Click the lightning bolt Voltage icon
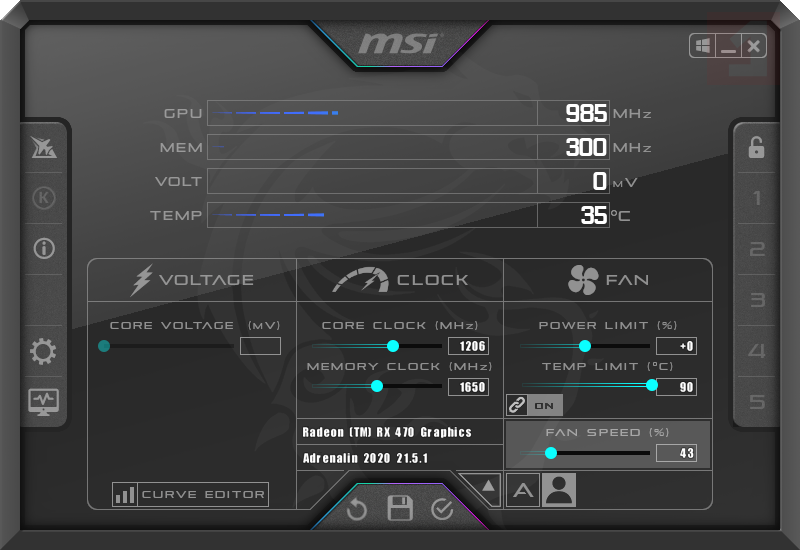Screen dimensions: 800x550 [x=141, y=280]
